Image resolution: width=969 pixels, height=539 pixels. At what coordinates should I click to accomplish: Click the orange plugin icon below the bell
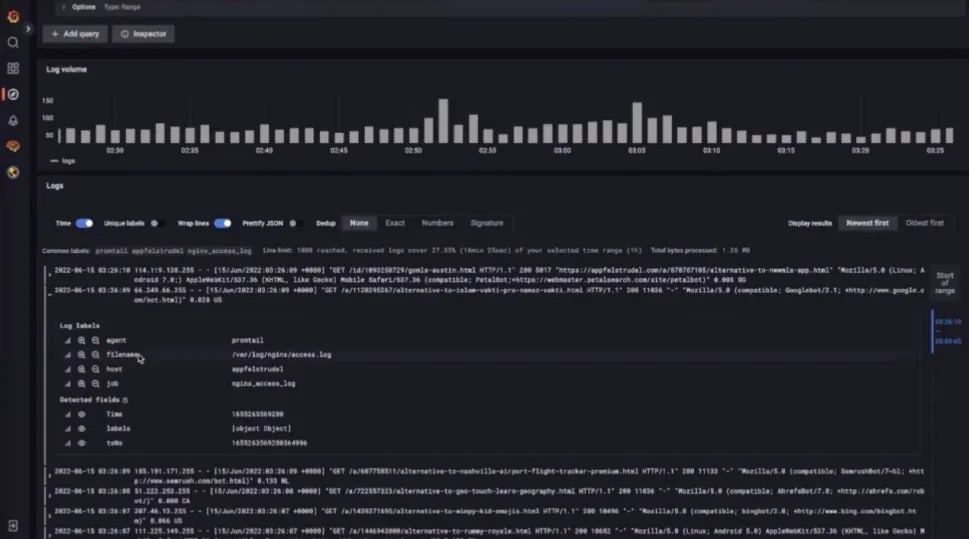13,146
